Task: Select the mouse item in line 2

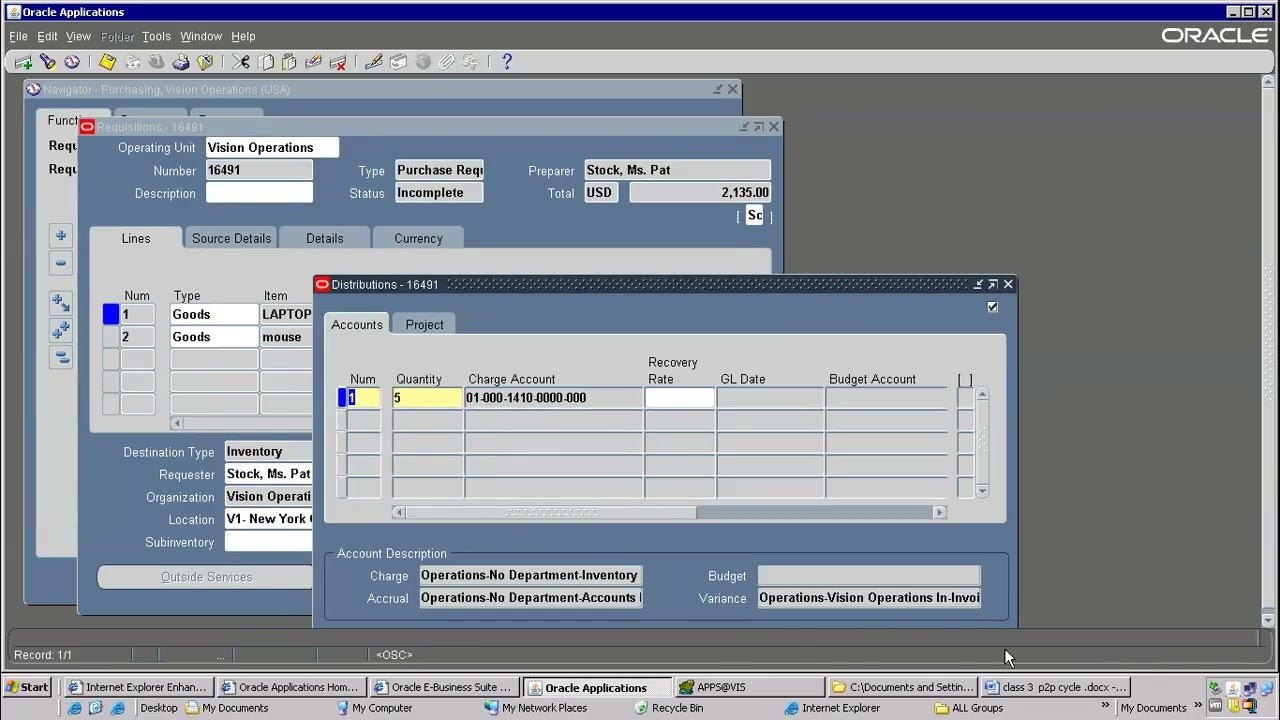Action: tap(286, 337)
